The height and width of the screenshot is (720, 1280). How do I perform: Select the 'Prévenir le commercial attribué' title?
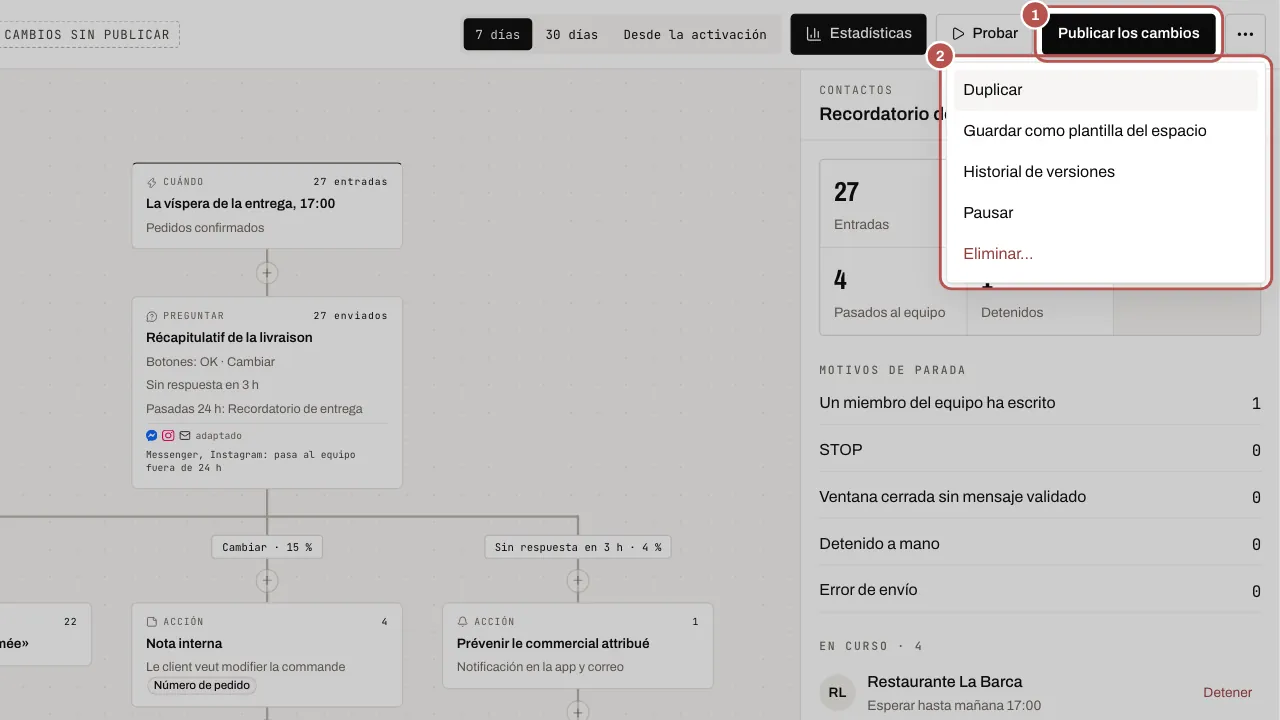click(553, 644)
